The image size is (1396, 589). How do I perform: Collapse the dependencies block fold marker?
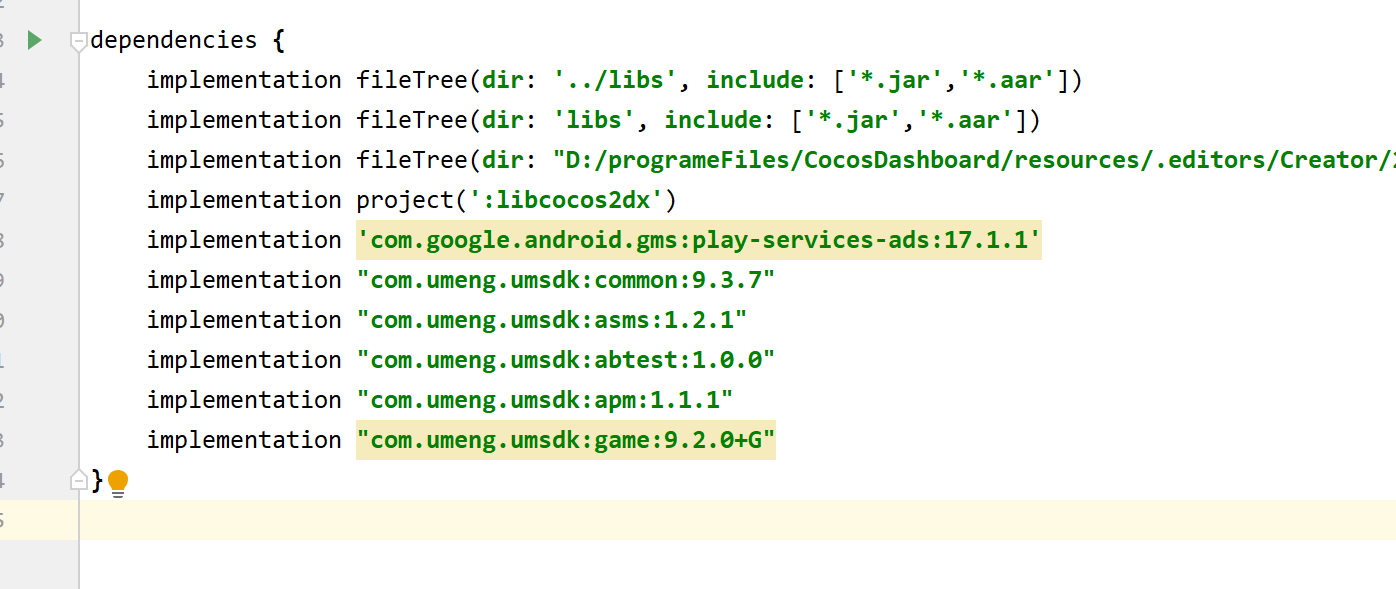[79, 41]
